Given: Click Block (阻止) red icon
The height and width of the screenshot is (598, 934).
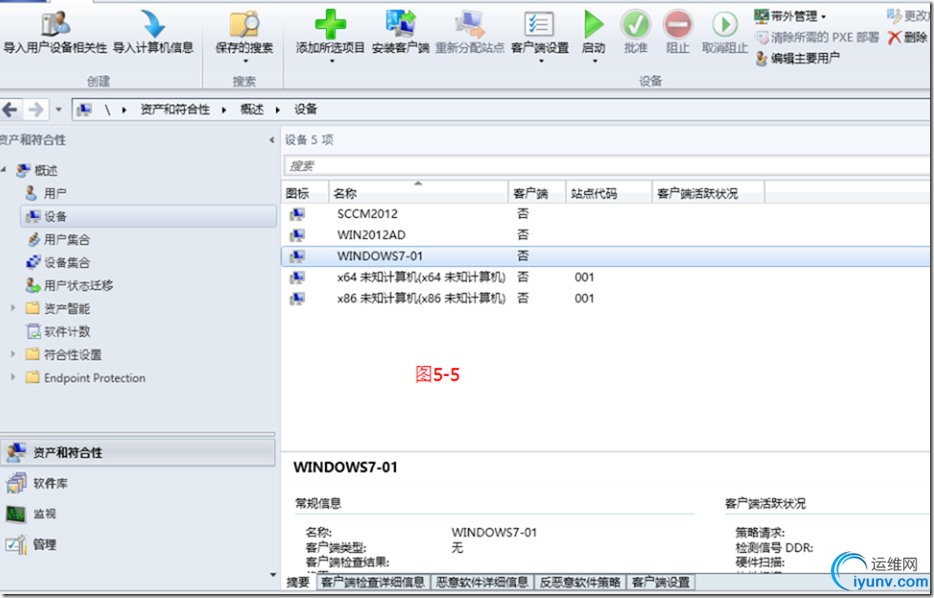Looking at the screenshot, I should (x=678, y=24).
